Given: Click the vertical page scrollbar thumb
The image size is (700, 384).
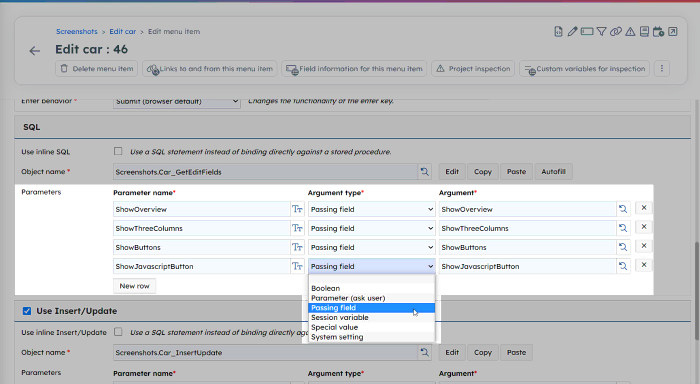Looking at the screenshot, I should (696, 291).
